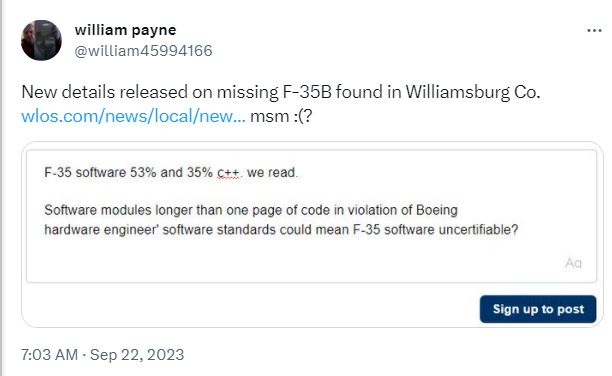The image size is (612, 376).
Task: Click william payne's profile avatar
Action: (41, 40)
